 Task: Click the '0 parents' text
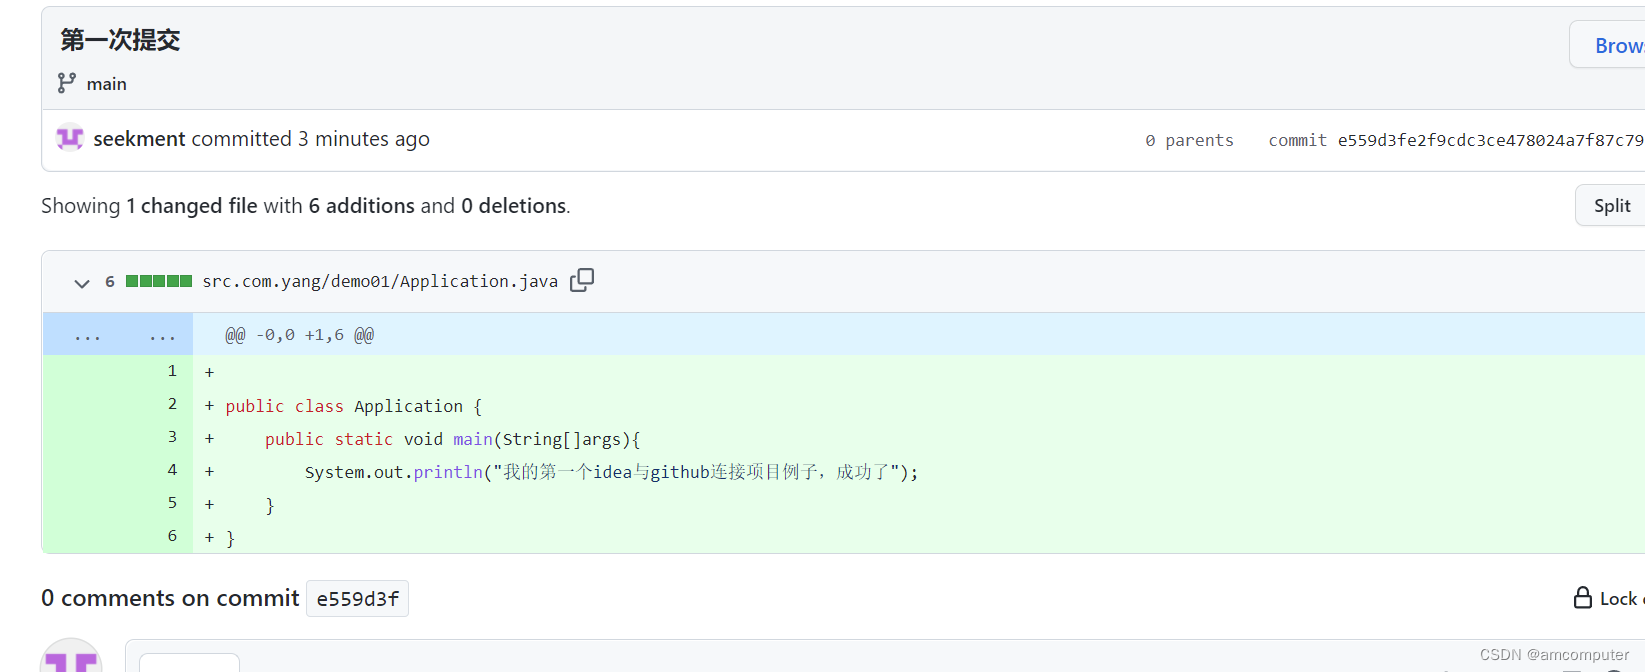(1189, 140)
